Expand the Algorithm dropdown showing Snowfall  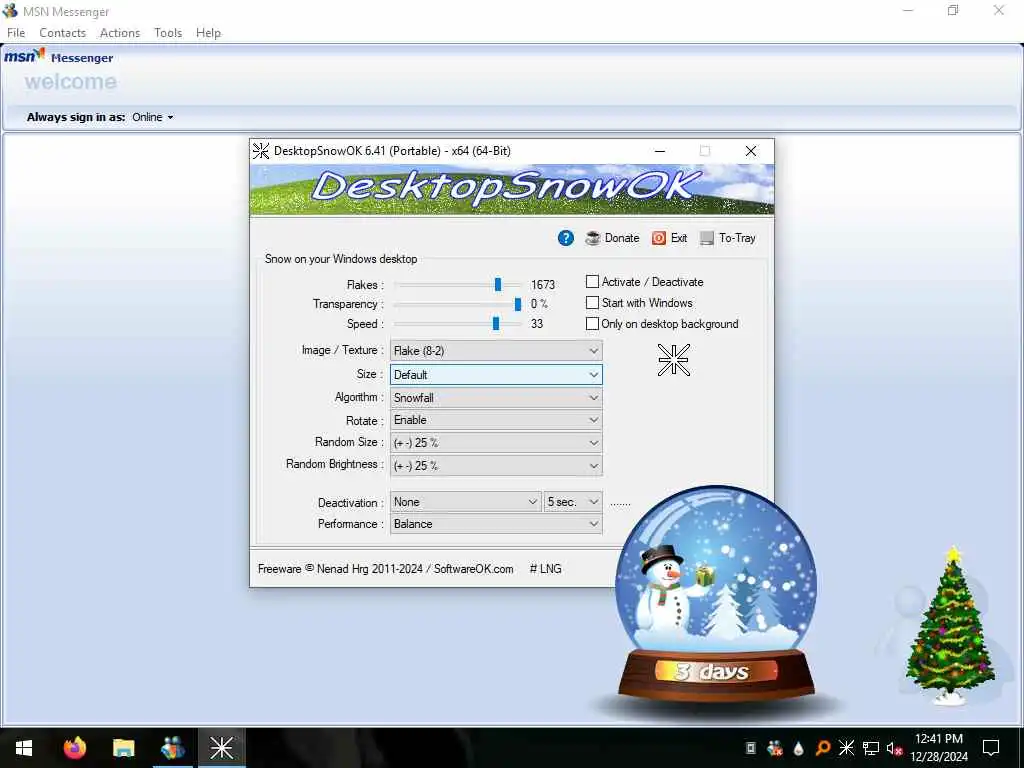tap(496, 398)
